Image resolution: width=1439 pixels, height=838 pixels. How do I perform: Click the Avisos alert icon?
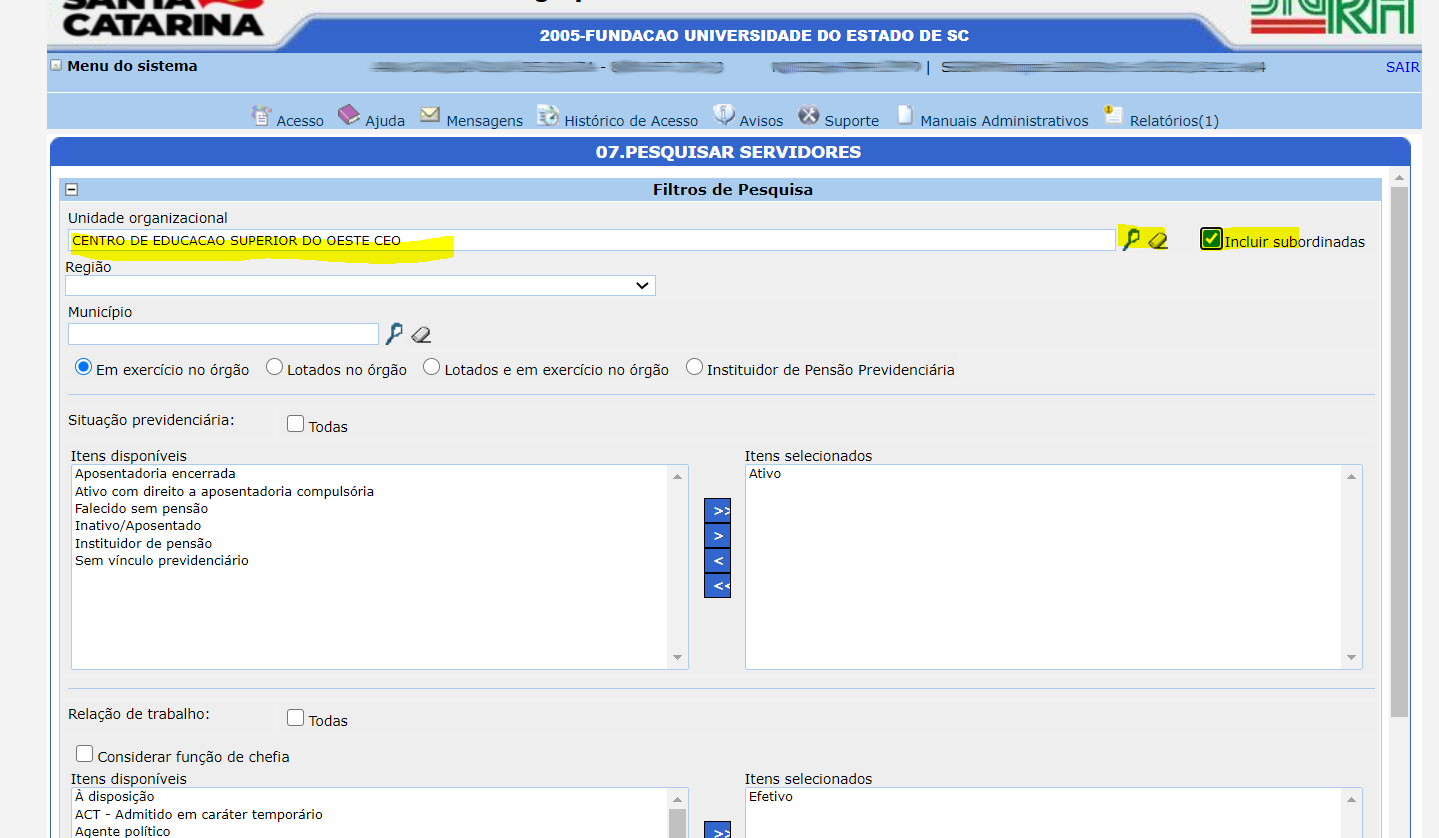724,116
